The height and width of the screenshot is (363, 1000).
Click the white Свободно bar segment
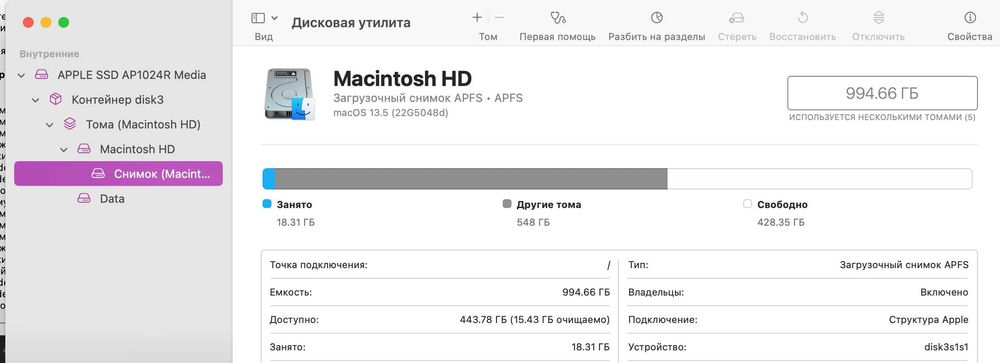point(820,179)
